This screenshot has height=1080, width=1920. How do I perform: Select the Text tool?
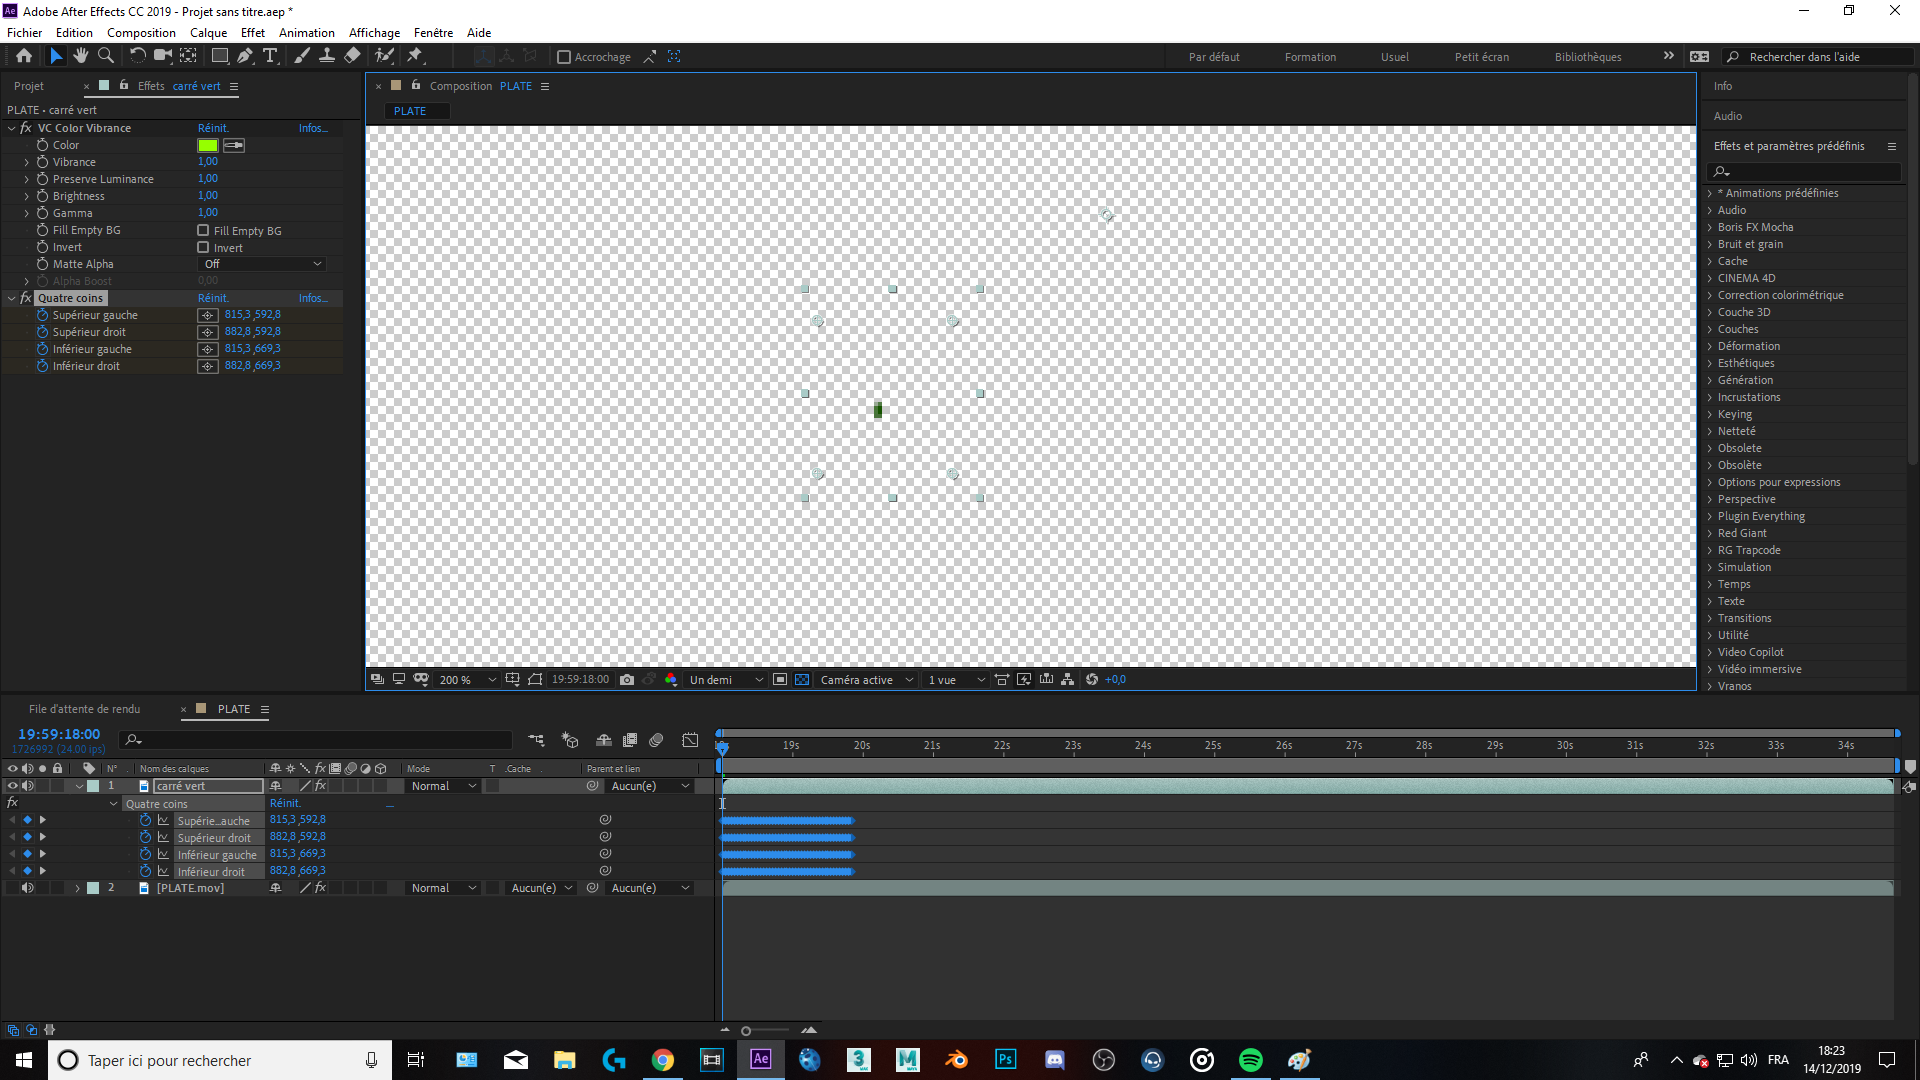click(270, 56)
